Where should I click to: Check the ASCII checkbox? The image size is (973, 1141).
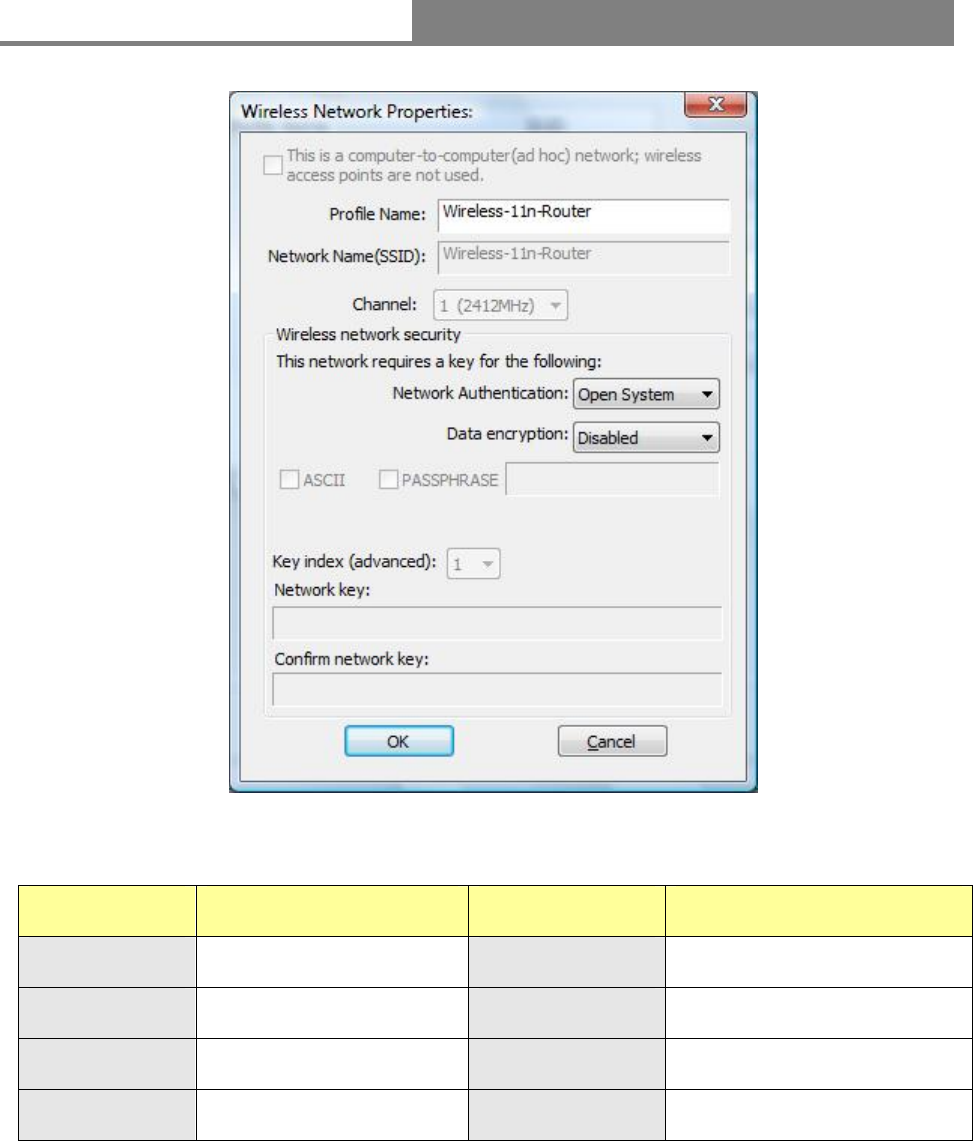289,480
